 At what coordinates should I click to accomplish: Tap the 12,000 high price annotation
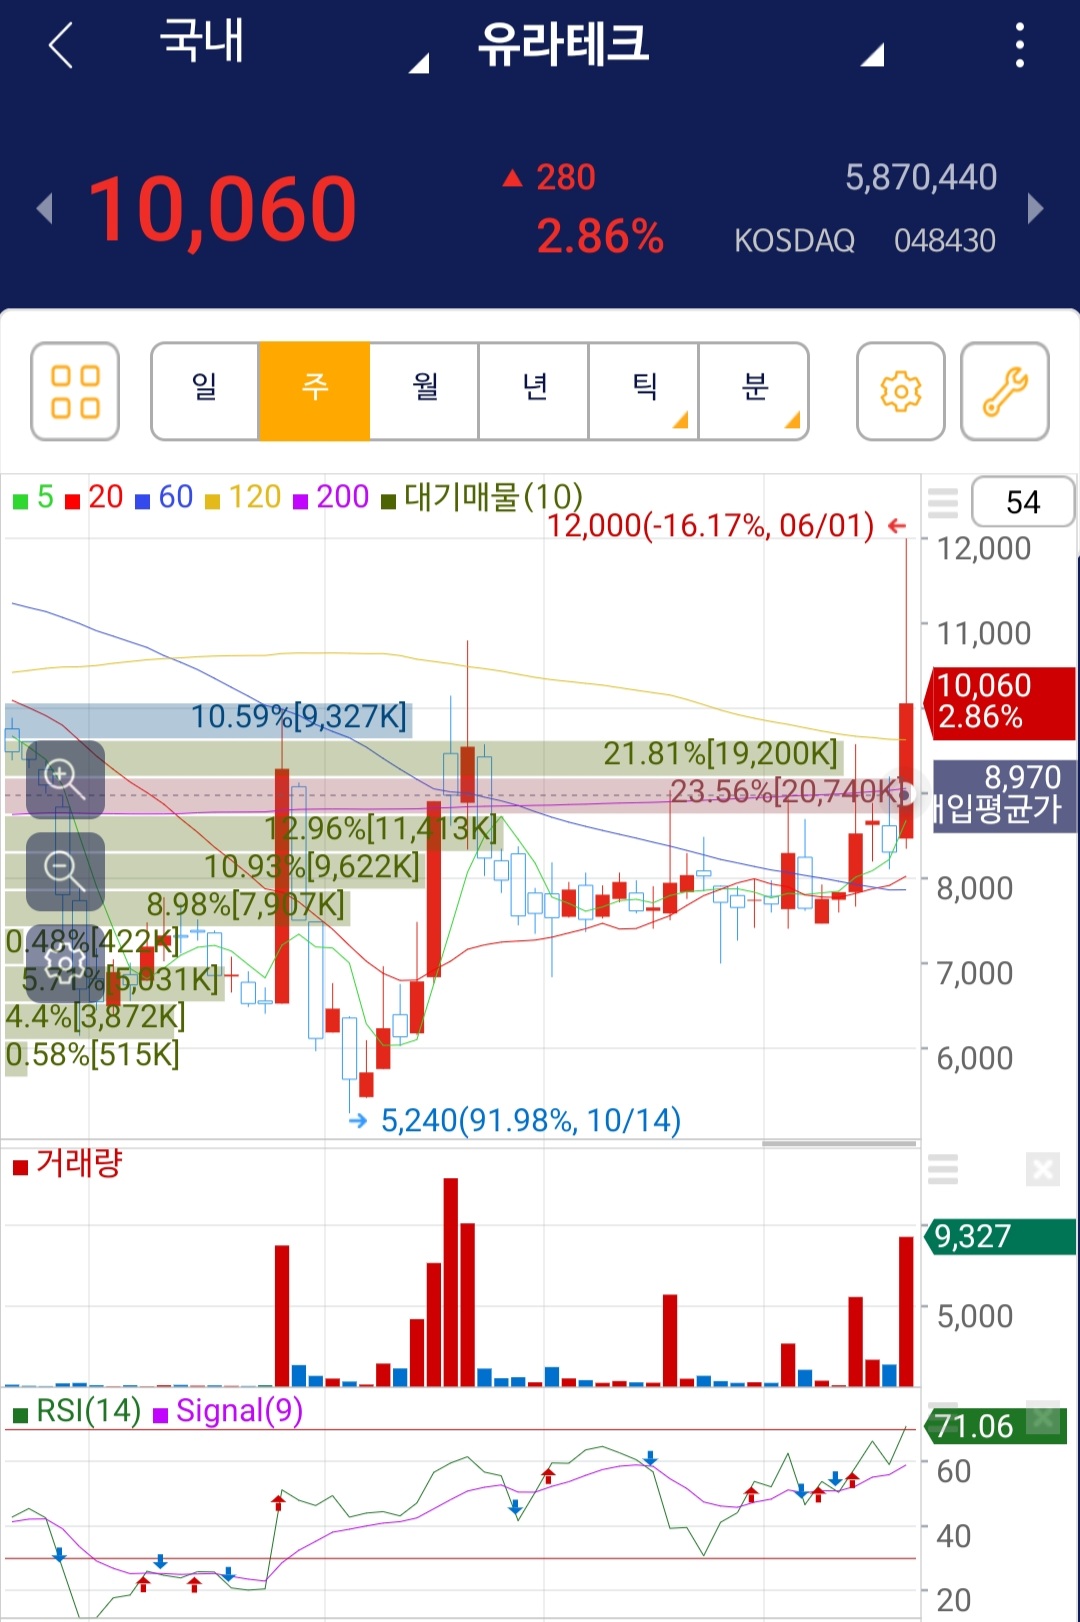726,526
